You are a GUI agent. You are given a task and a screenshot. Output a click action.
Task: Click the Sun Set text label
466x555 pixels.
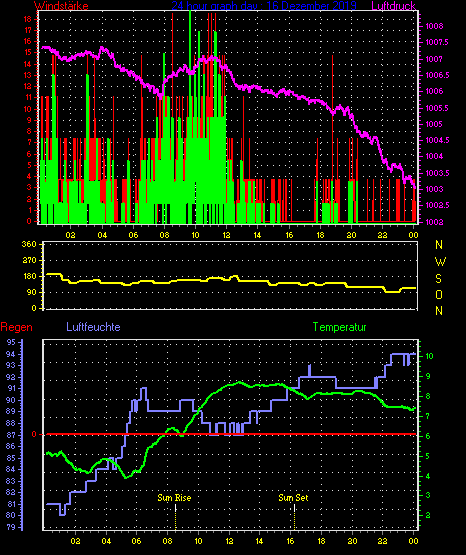click(x=293, y=498)
